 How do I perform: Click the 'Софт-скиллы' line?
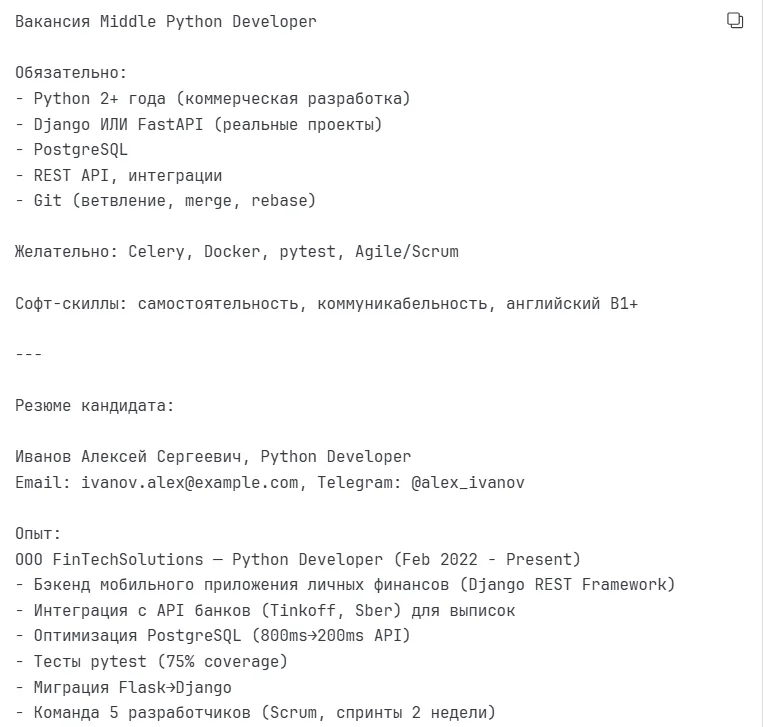[326, 304]
